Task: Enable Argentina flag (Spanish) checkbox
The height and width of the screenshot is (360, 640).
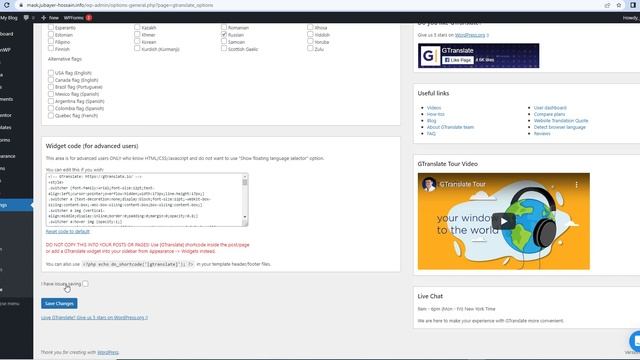Action: (x=51, y=101)
